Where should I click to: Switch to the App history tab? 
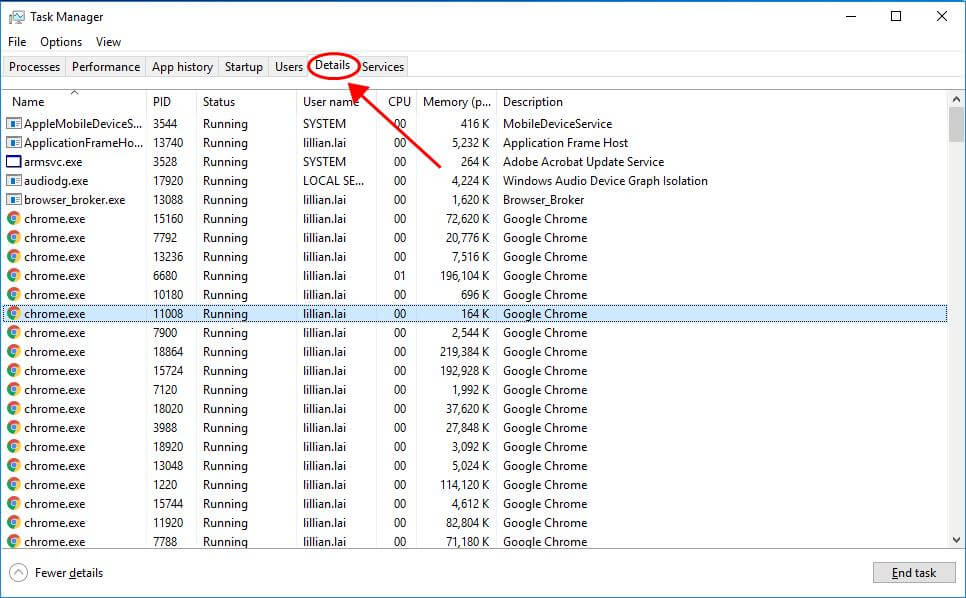click(x=182, y=67)
